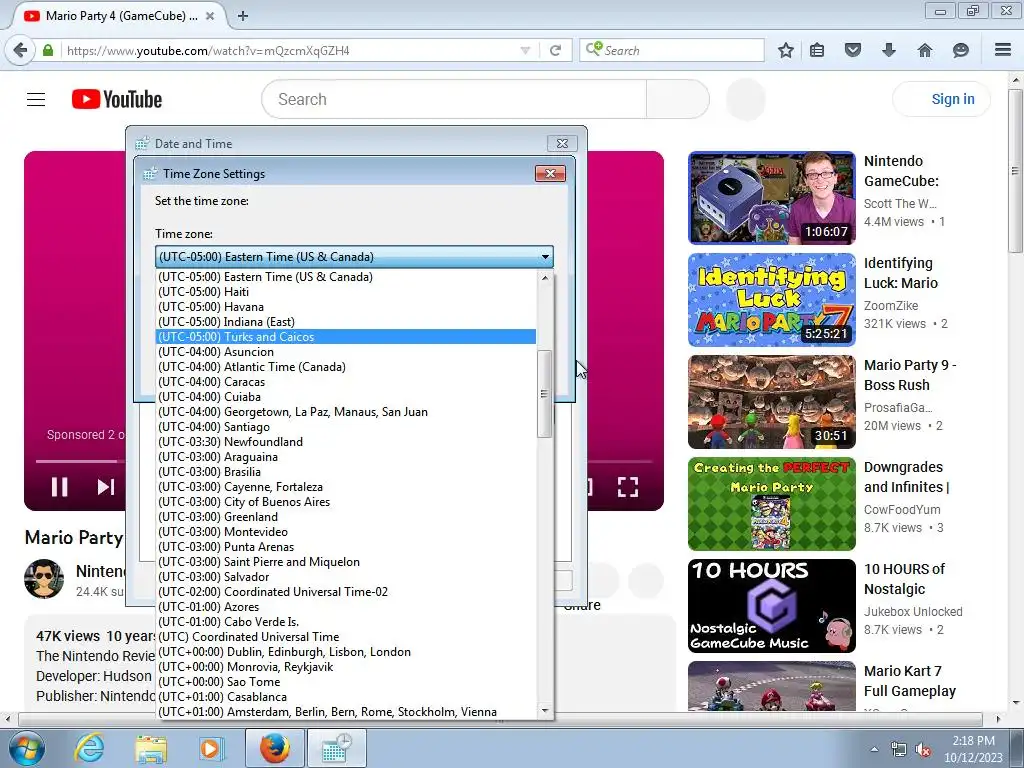The height and width of the screenshot is (768, 1024).
Task: Click the muted volume tray icon
Action: pyautogui.click(x=923, y=750)
